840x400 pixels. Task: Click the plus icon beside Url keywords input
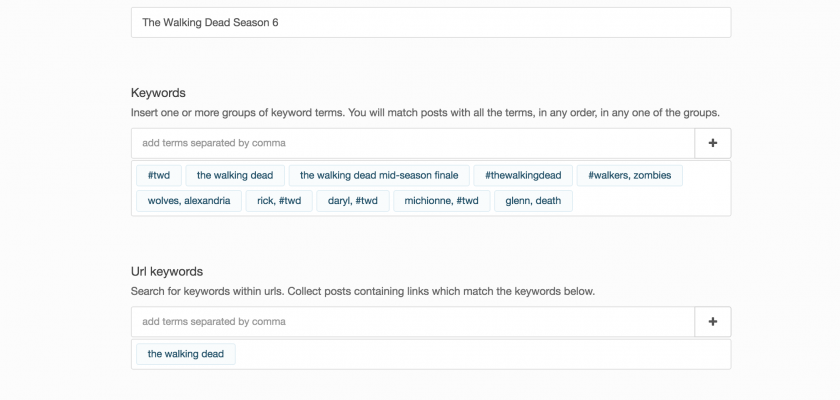(713, 322)
